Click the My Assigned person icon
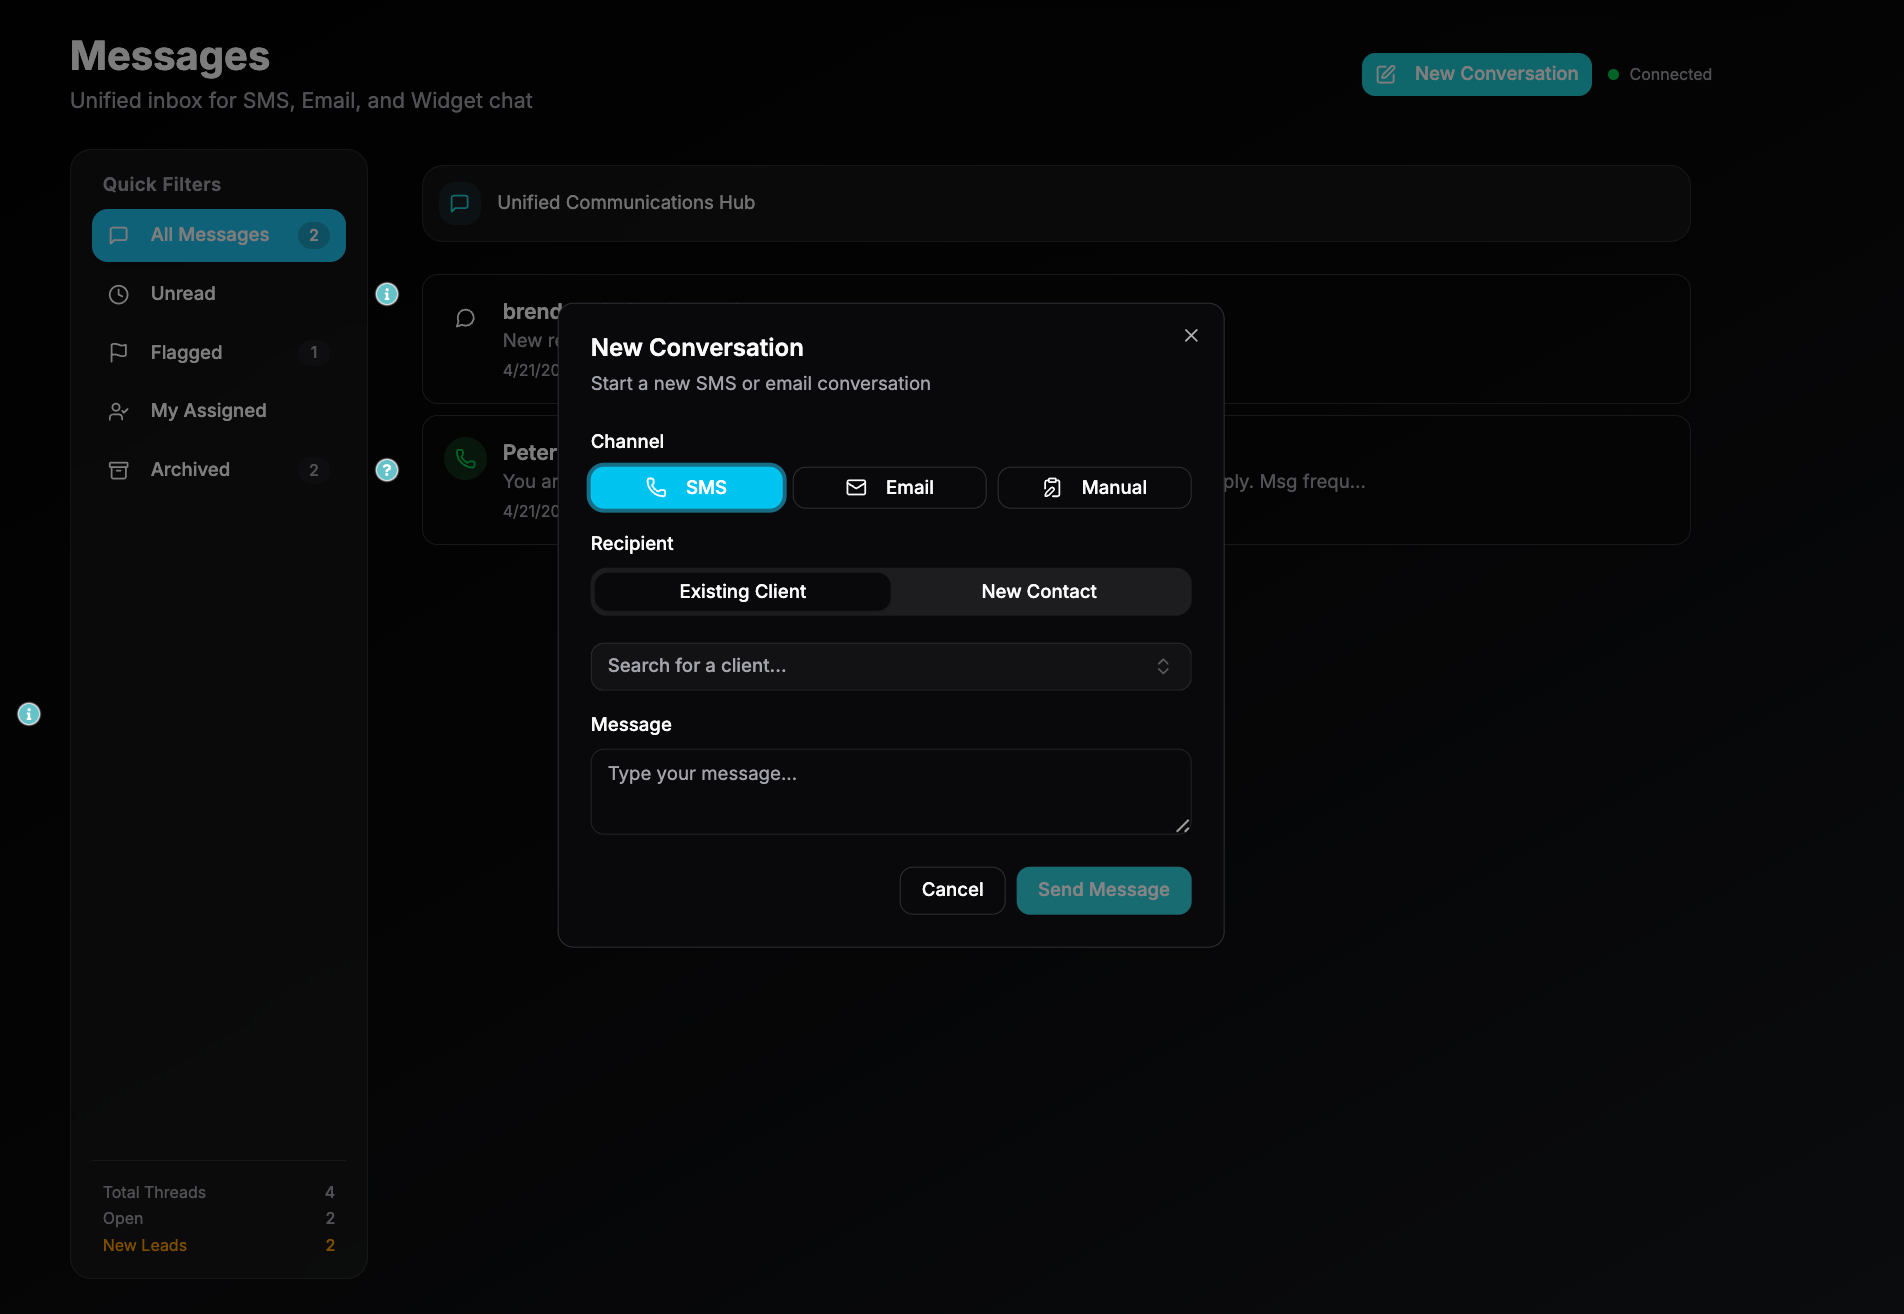Viewport: 1904px width, 1314px height. pyautogui.click(x=119, y=411)
